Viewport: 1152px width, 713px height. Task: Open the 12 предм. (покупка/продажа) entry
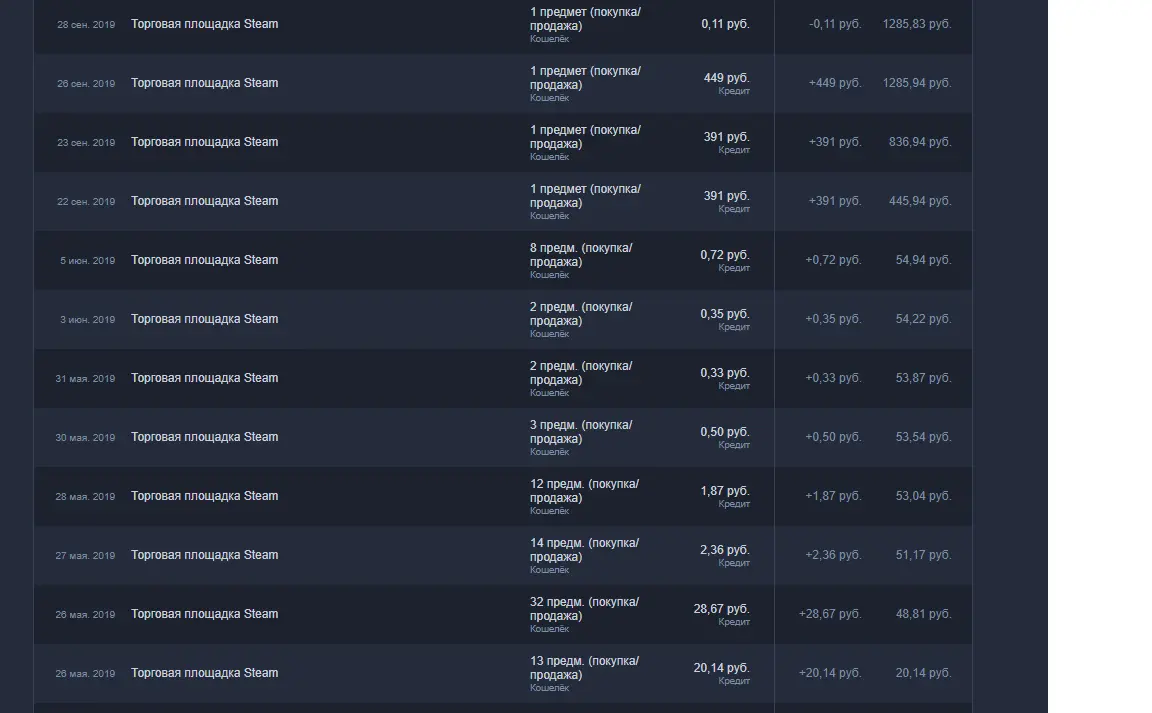coord(584,491)
